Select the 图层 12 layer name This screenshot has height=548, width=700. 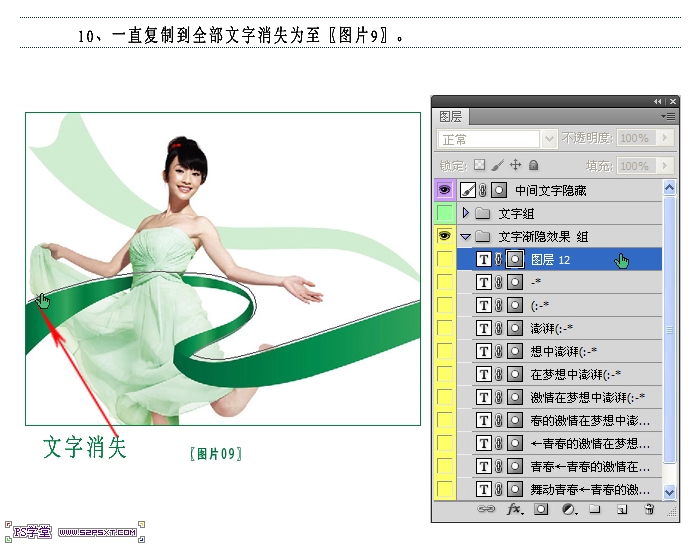coord(550,260)
